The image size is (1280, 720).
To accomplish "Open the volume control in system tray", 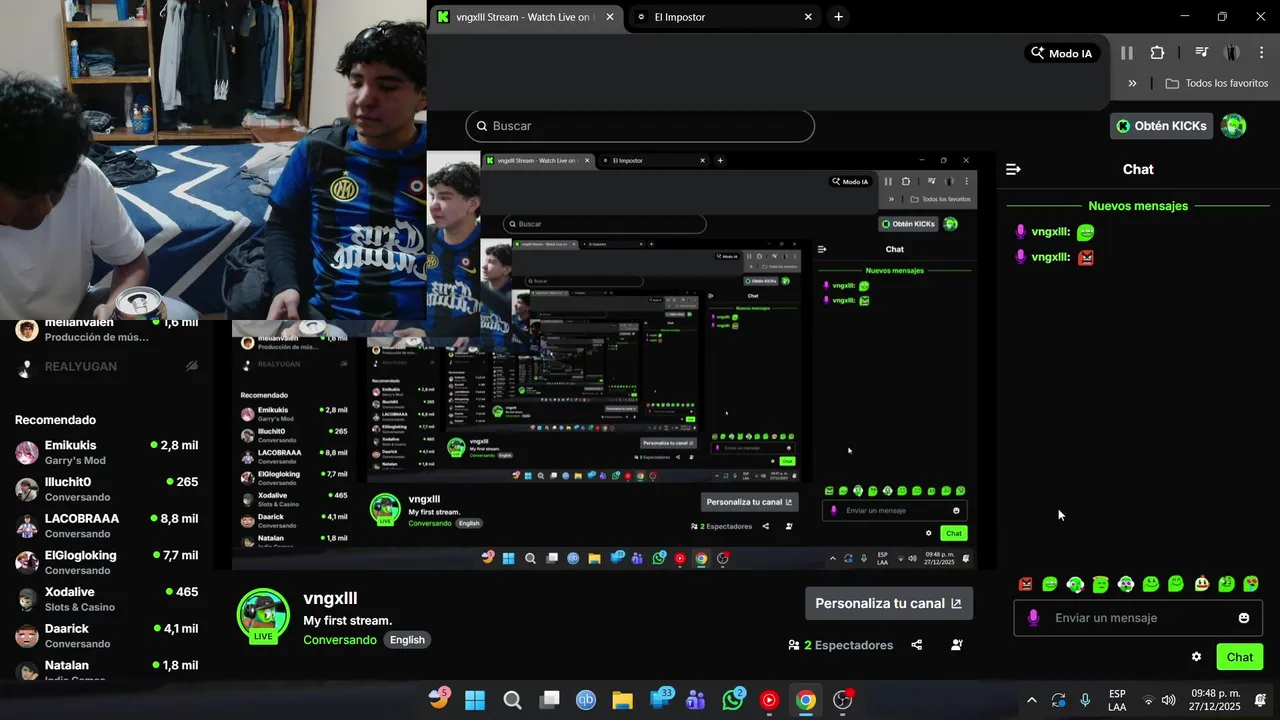I will pos(1168,700).
